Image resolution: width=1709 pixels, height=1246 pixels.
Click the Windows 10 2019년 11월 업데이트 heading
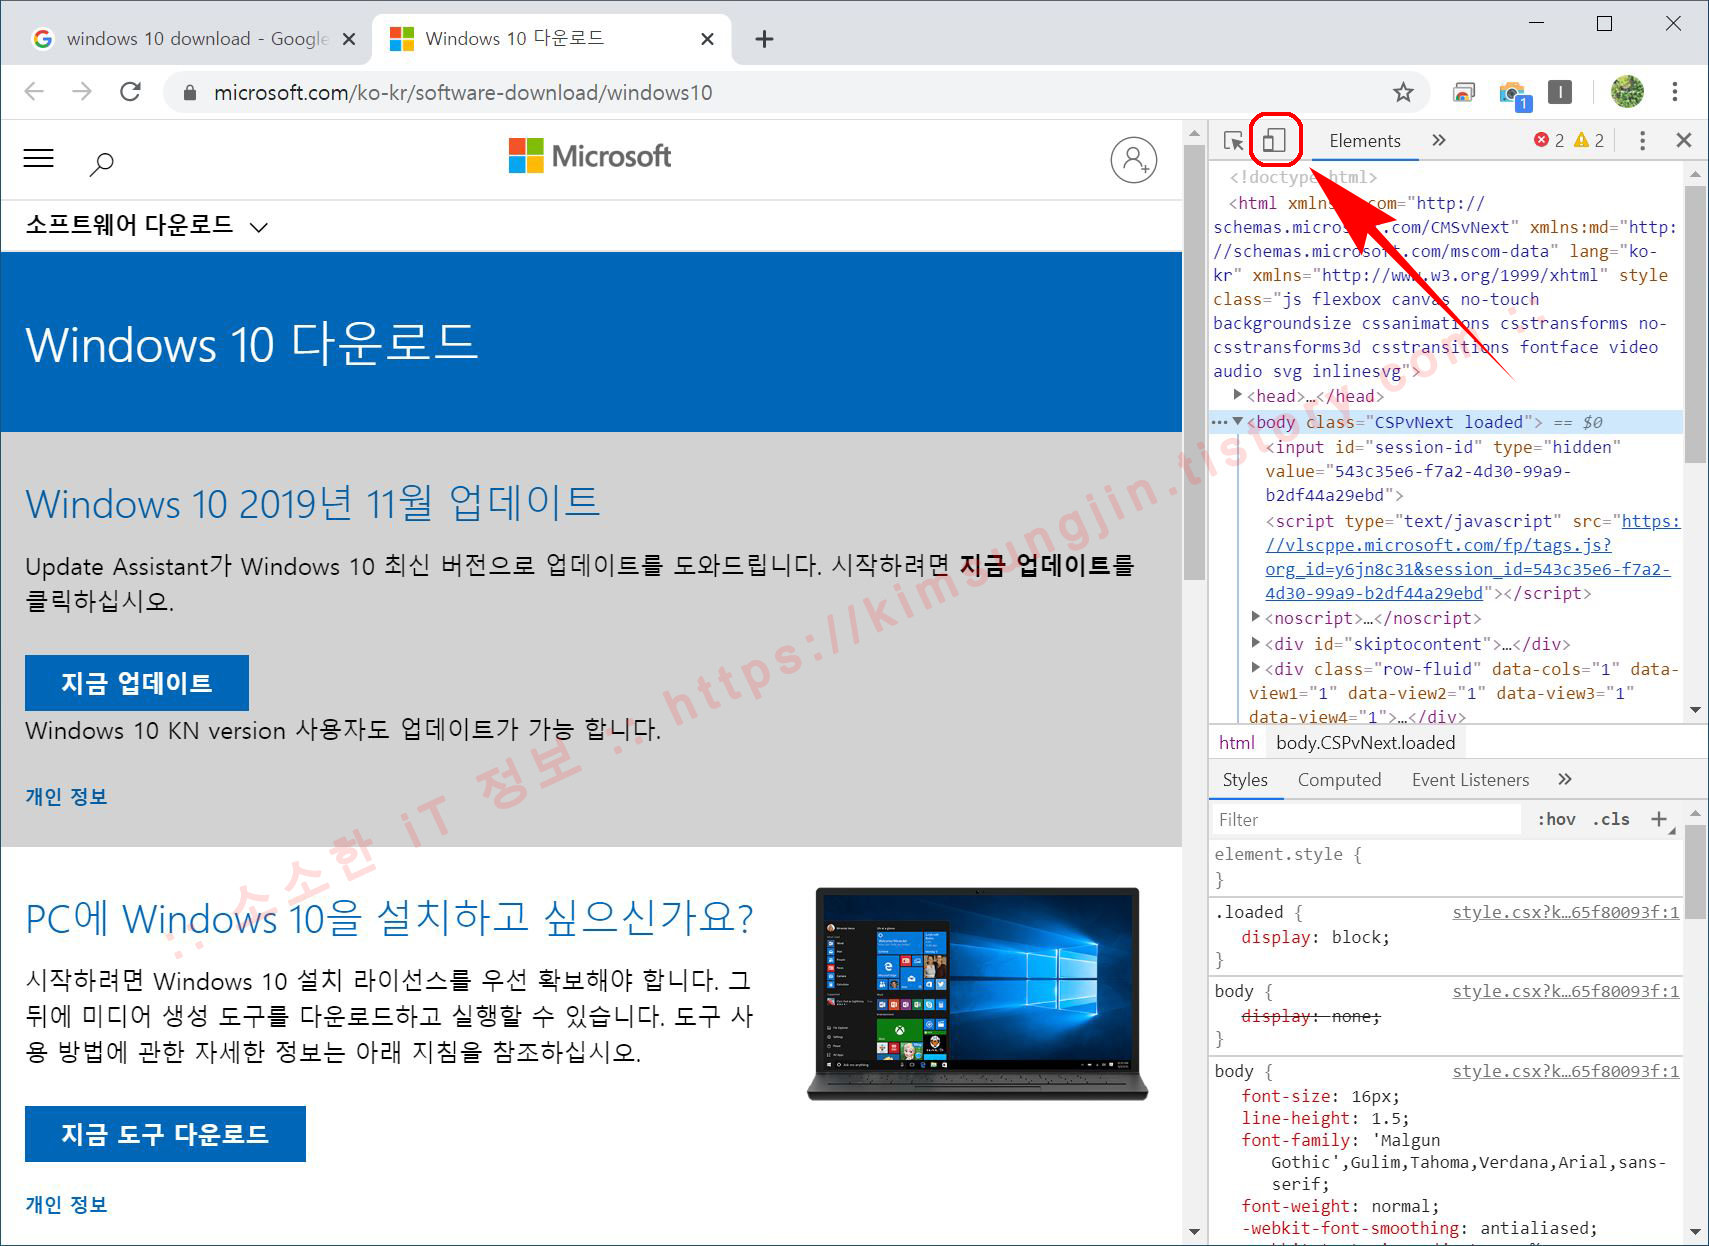(312, 503)
